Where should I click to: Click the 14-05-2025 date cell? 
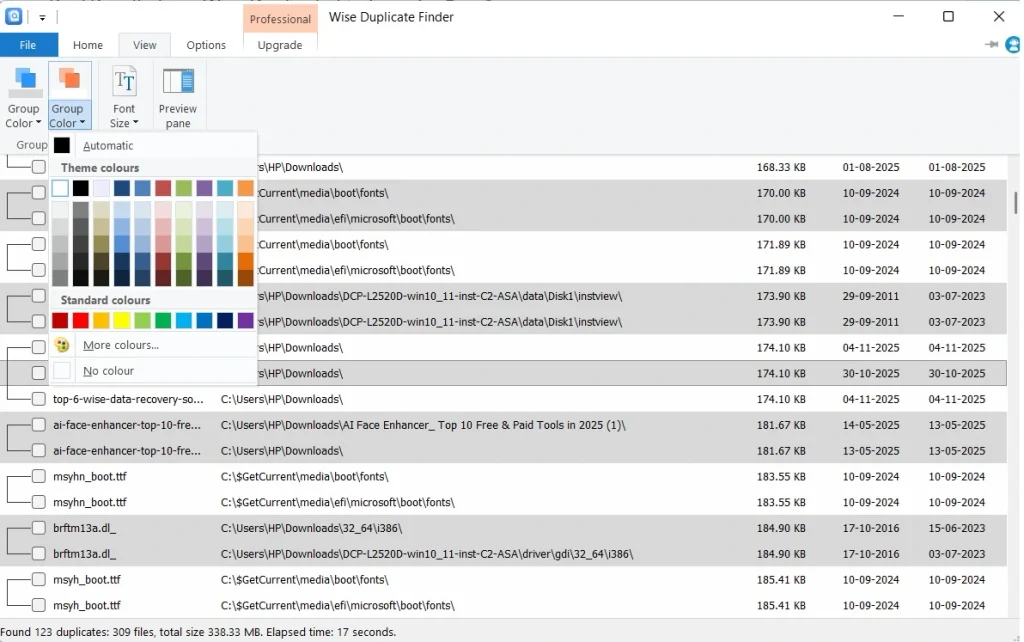(871, 425)
